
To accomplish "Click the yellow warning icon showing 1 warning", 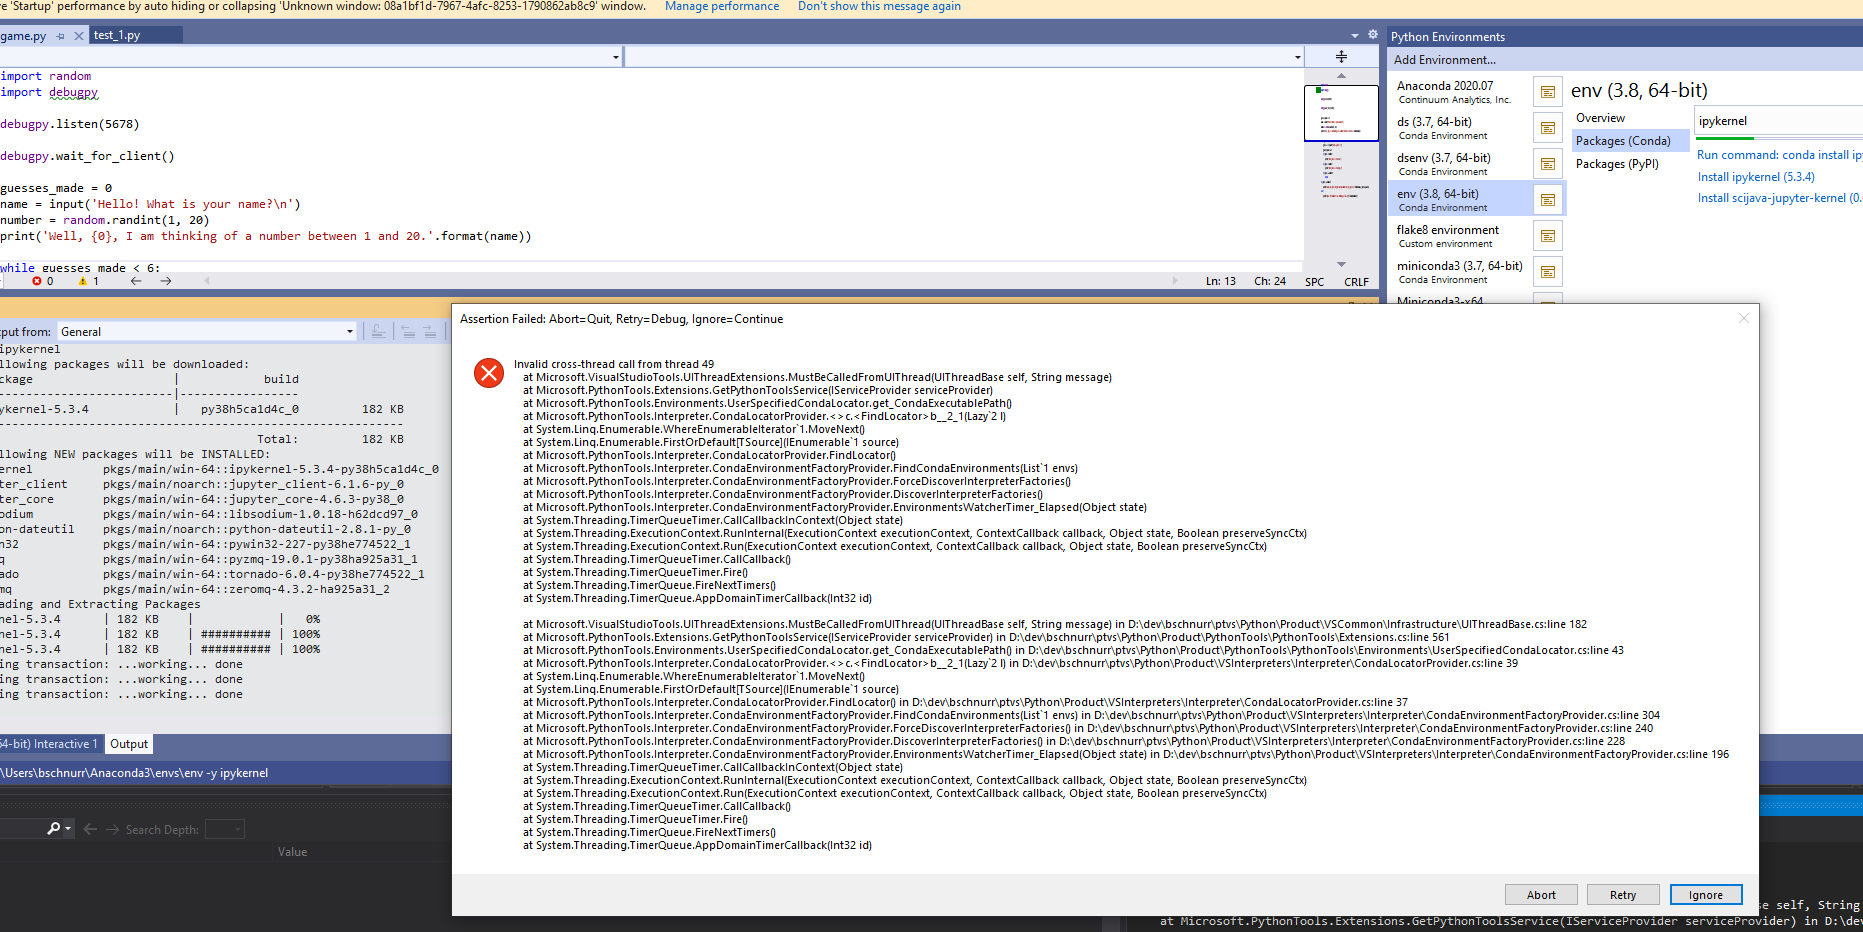I will point(85,281).
